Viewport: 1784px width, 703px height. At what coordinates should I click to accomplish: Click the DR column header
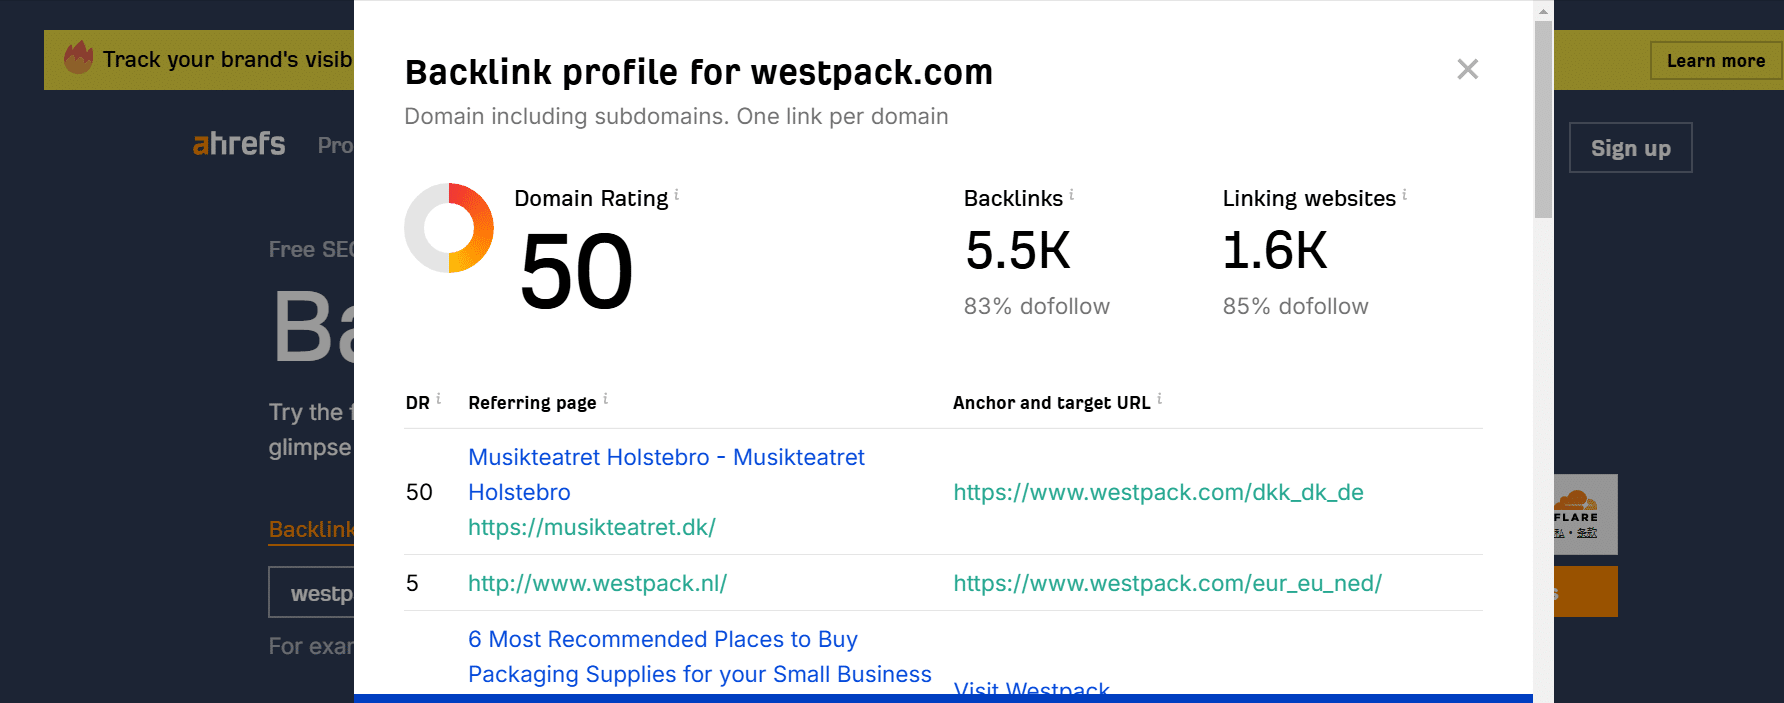[417, 403]
